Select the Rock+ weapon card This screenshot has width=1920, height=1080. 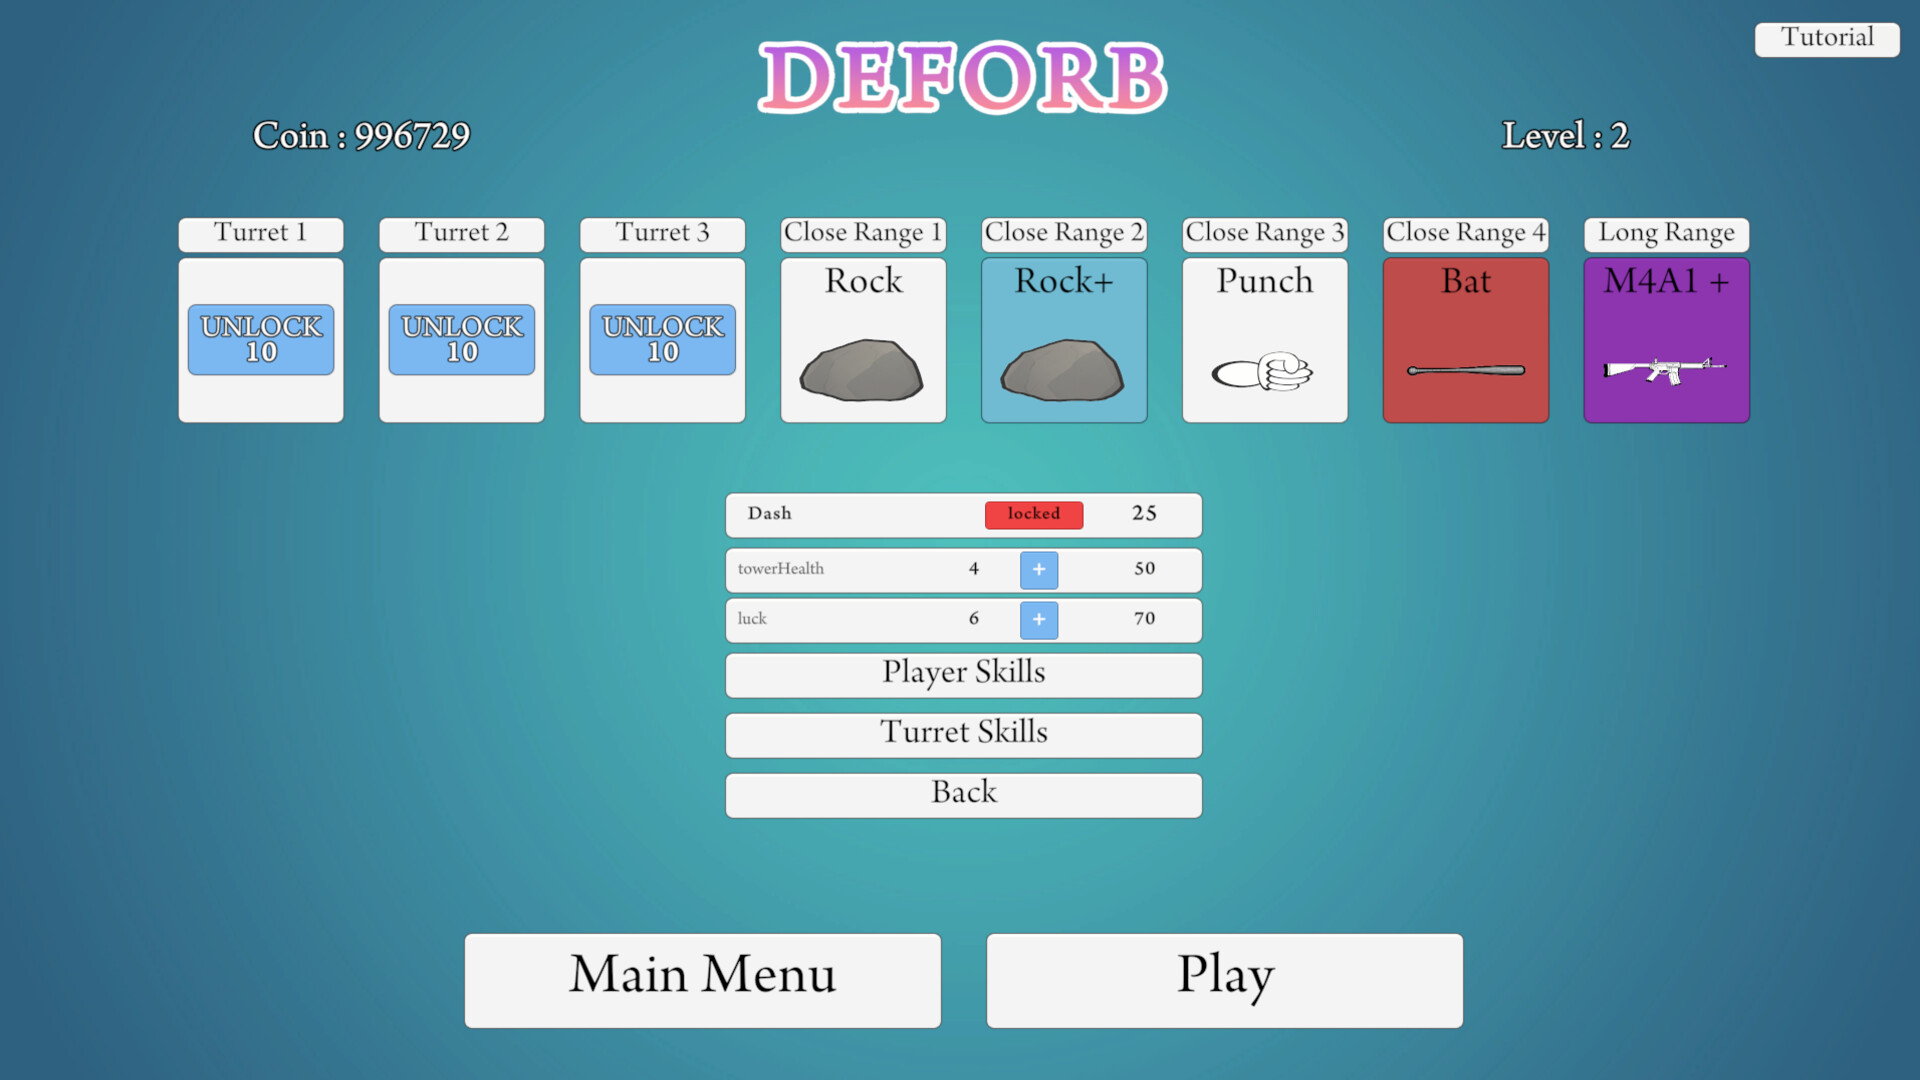pyautogui.click(x=1064, y=340)
